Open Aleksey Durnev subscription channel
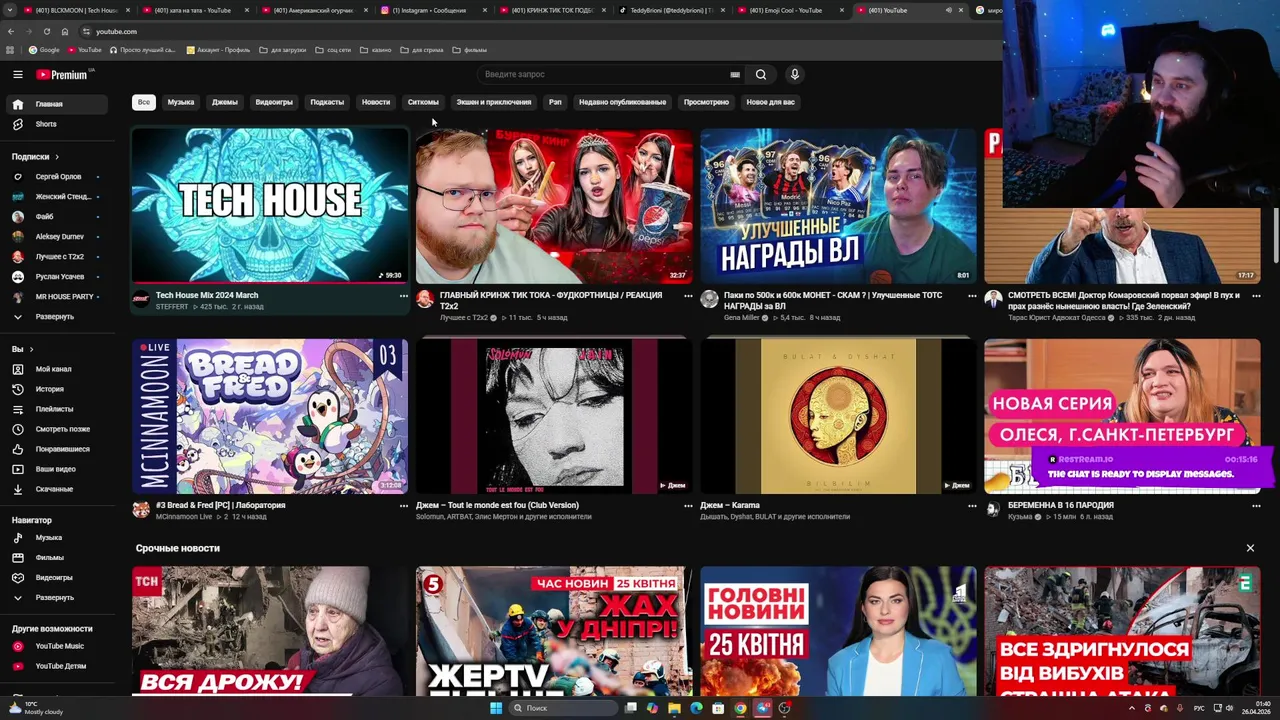Viewport: 1280px width, 720px height. [x=57, y=236]
